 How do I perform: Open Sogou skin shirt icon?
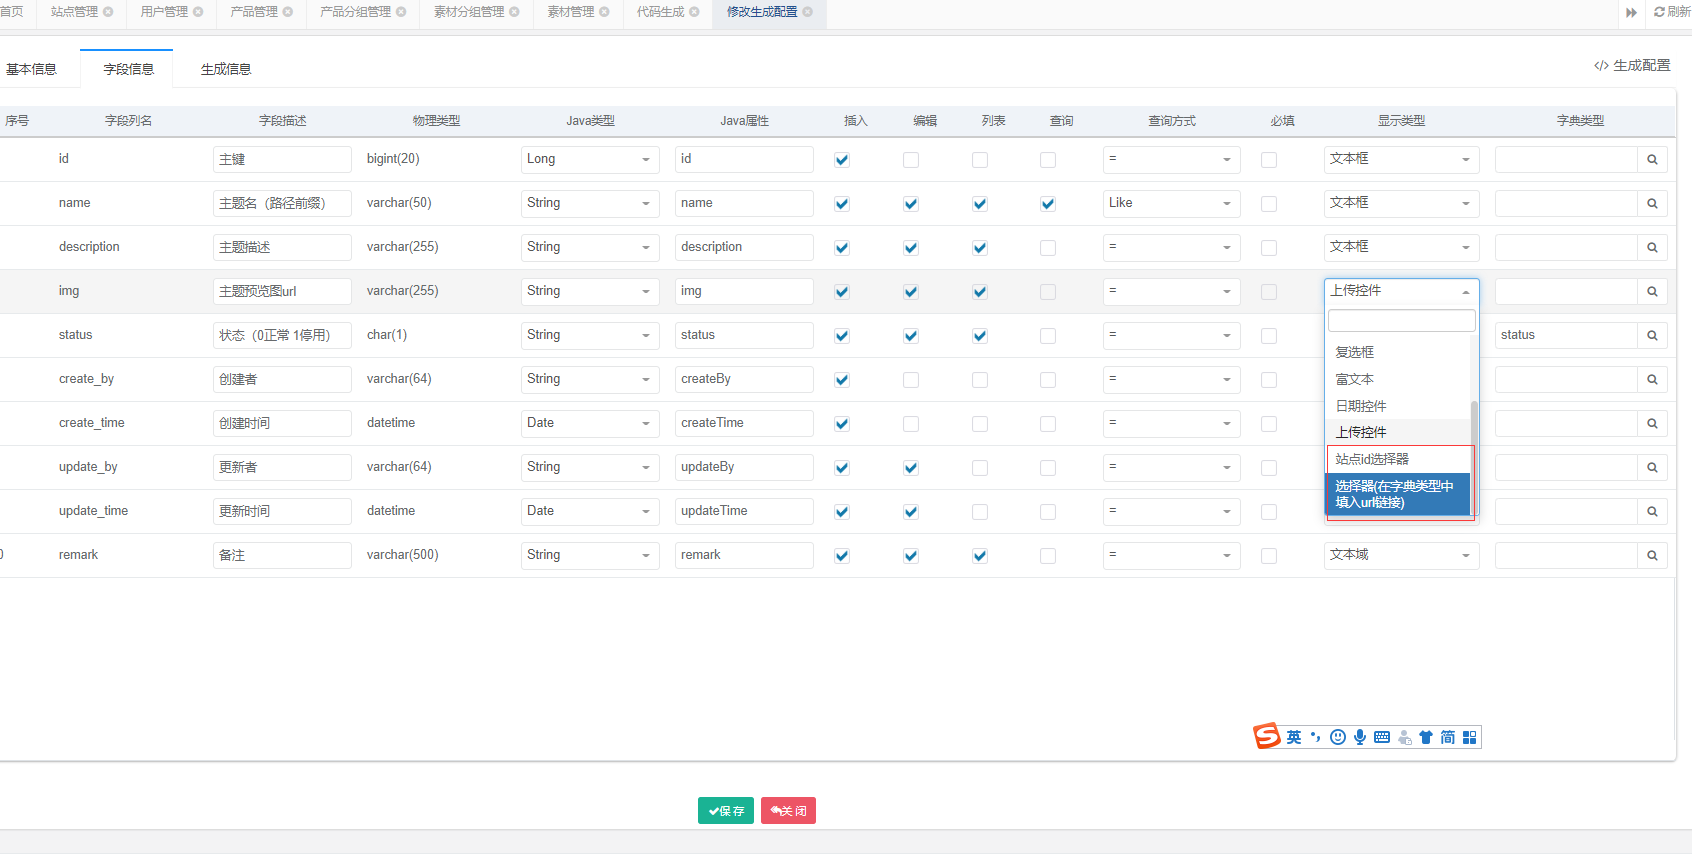pos(1426,737)
